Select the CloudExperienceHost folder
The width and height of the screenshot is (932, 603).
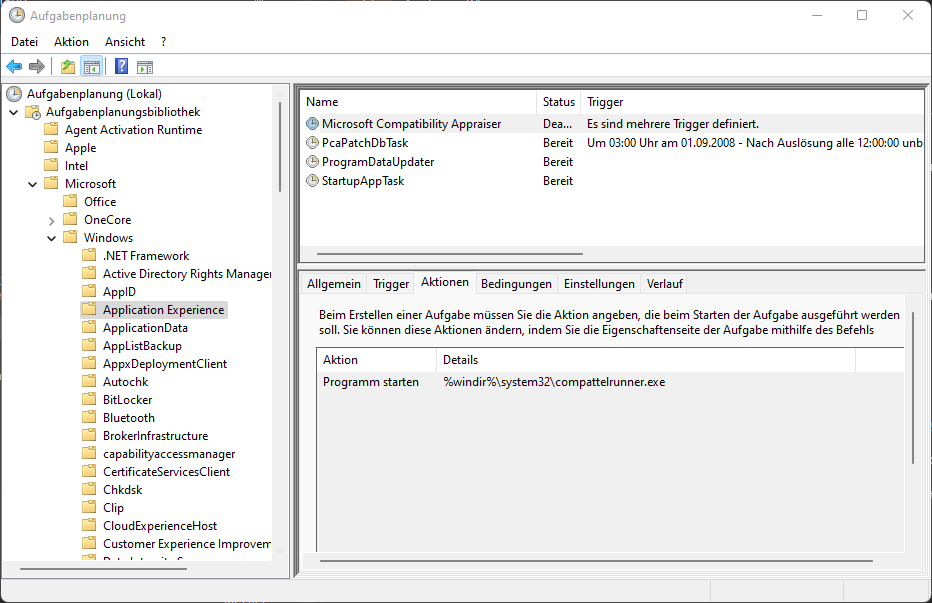[160, 526]
